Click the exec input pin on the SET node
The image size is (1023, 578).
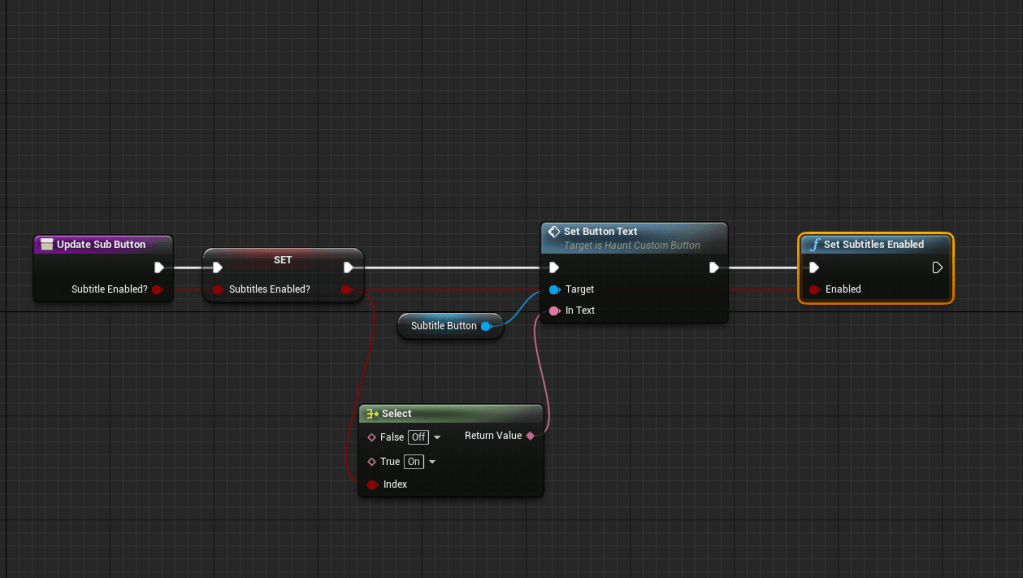point(217,267)
